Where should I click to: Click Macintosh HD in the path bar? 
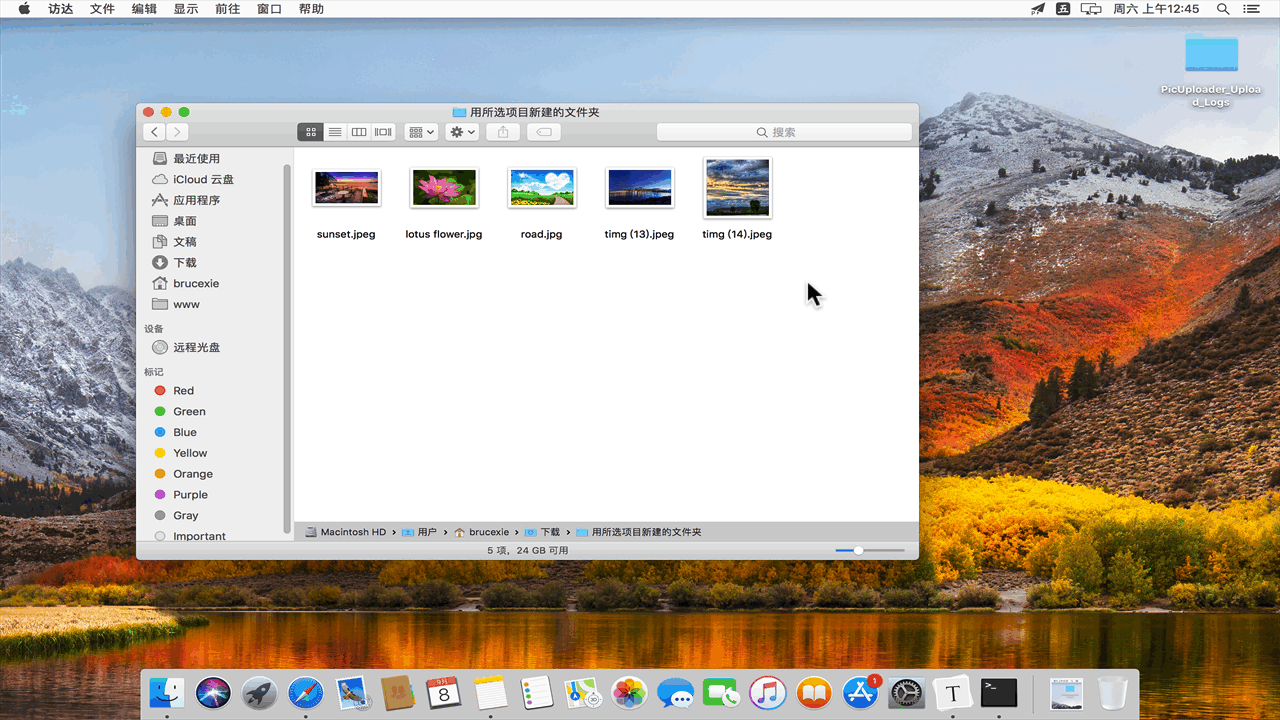point(352,531)
